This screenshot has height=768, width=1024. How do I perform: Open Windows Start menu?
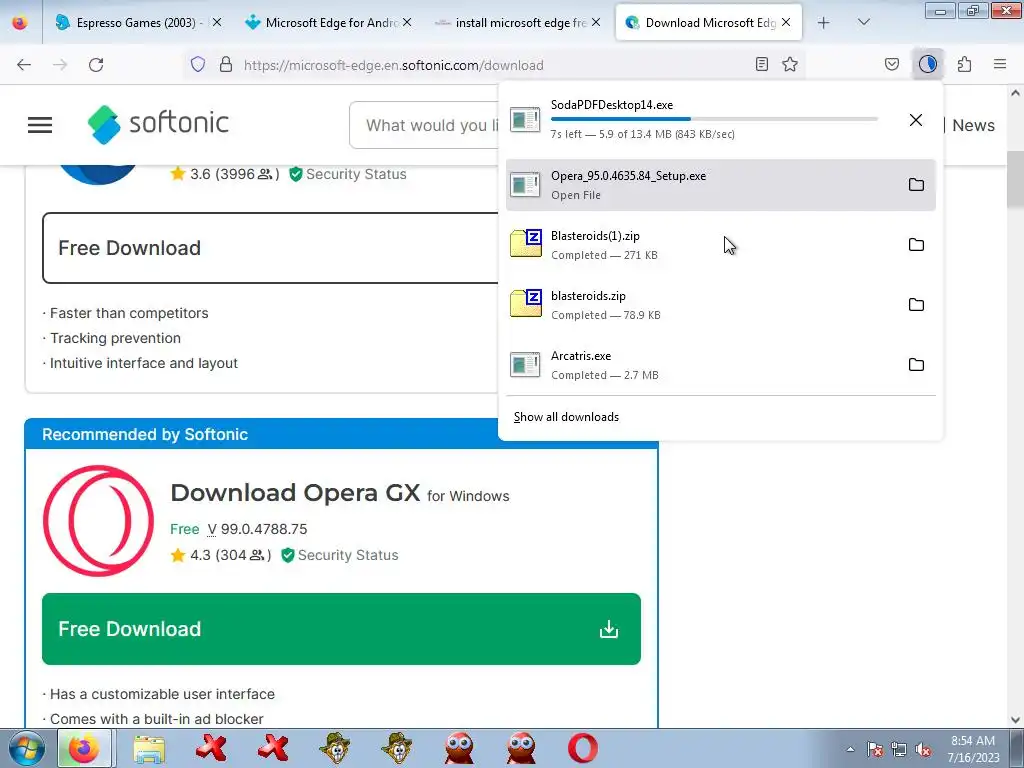[26, 748]
